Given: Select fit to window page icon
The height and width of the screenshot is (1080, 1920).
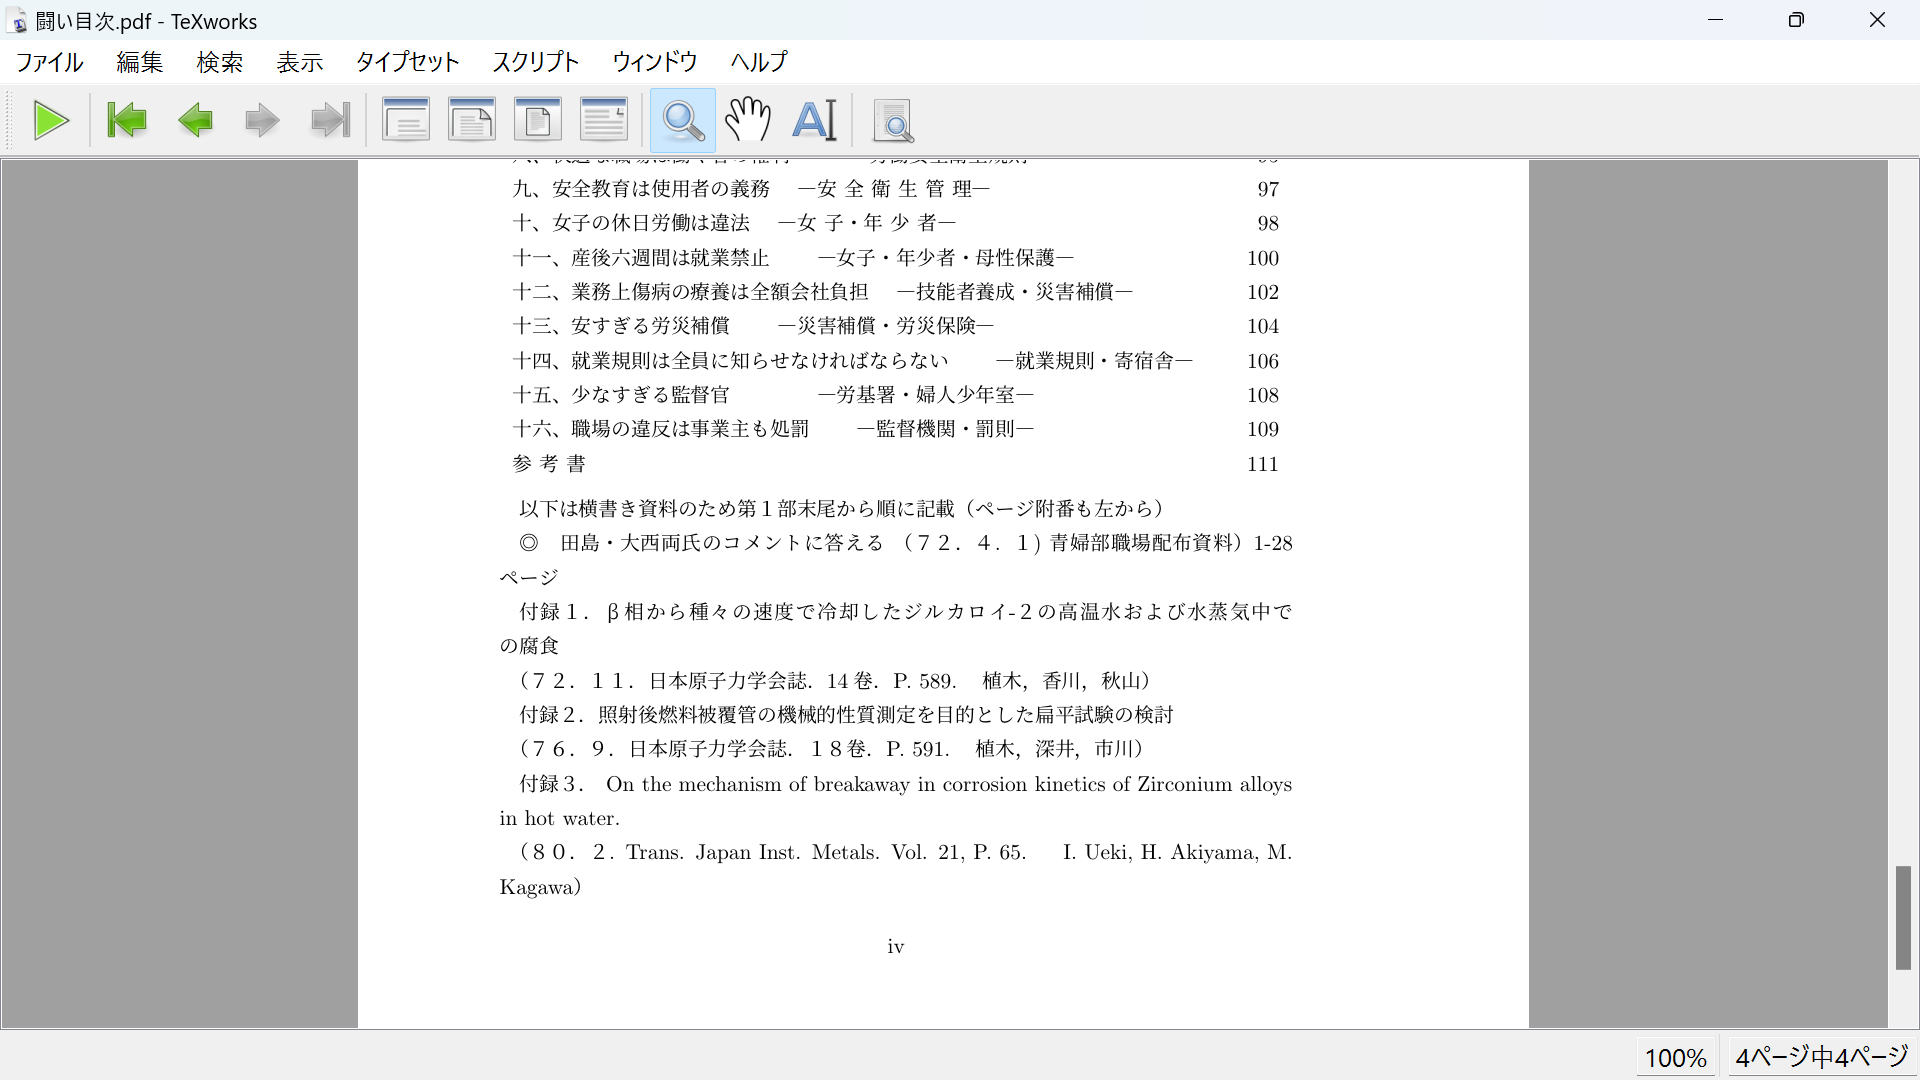Looking at the screenshot, I should click(x=538, y=121).
